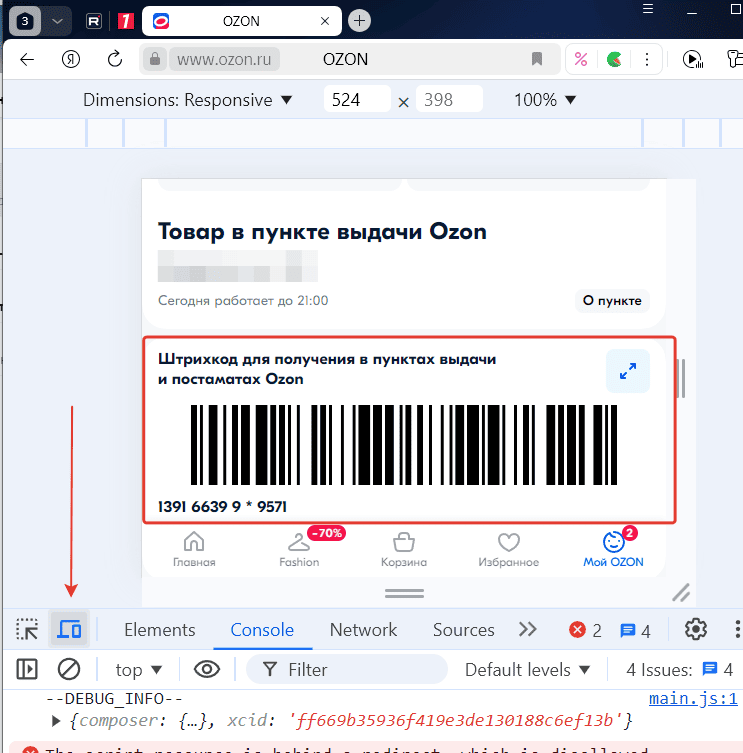Click the 'О пункте' button
This screenshot has height=753, width=743.
pos(612,301)
